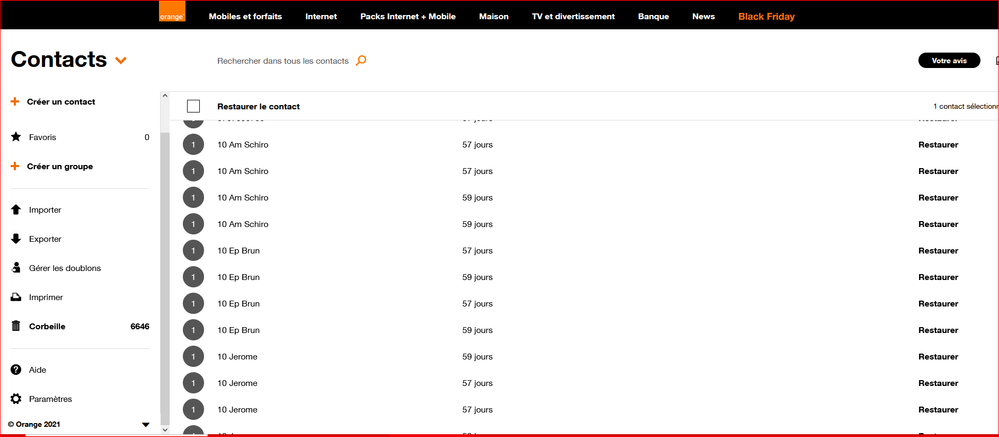Open the Mobiles et forfaits menu
Screen dimensions: 999x437
(245, 17)
